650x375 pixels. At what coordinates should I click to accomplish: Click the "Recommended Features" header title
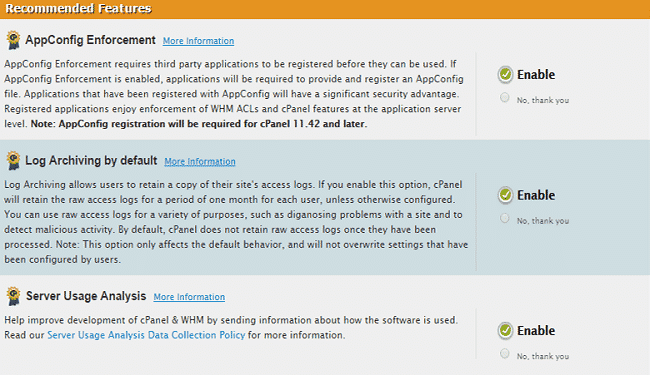pyautogui.click(x=78, y=8)
